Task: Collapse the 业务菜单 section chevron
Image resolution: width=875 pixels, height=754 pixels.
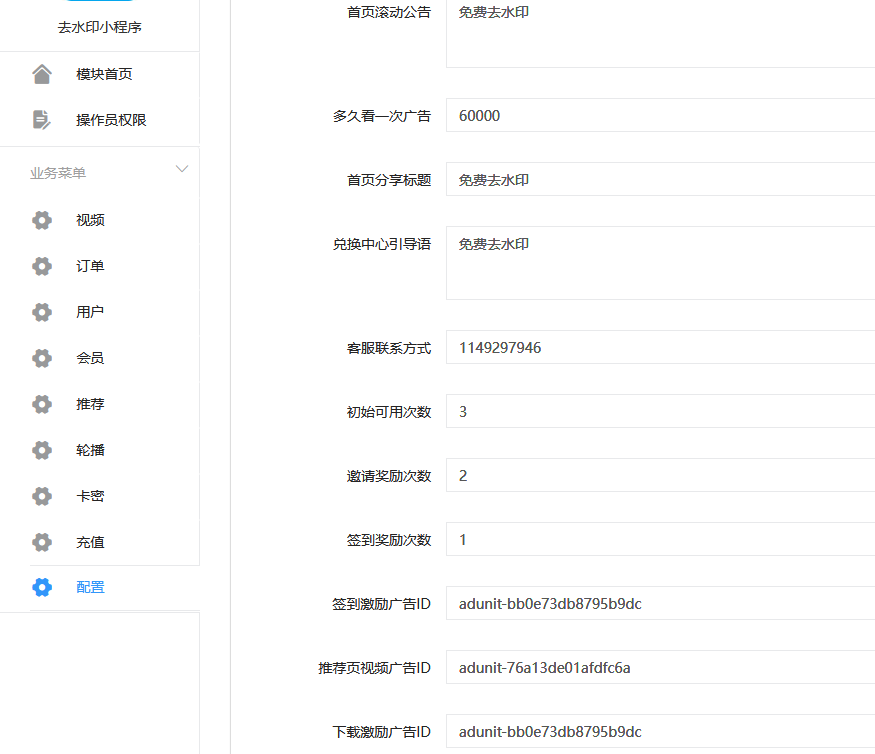Action: 181,169
